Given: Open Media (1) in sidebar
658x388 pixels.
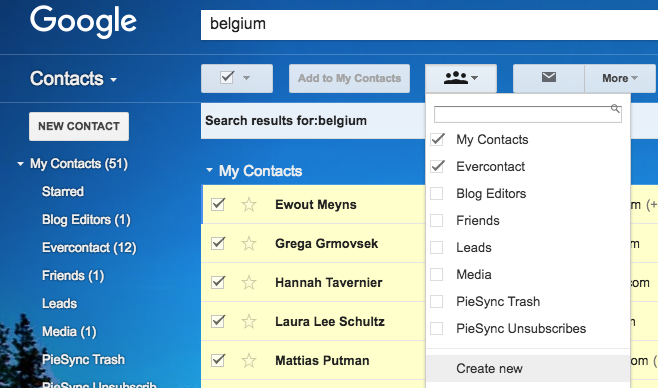Looking at the screenshot, I should 69,331.
